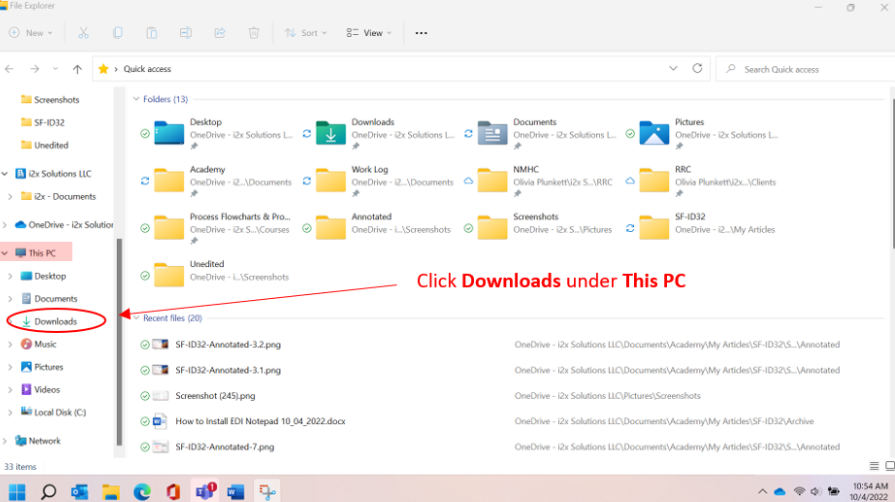Viewport: 895px width, 502px height.
Task: Show hidden system tray icons chevron
Action: click(763, 492)
